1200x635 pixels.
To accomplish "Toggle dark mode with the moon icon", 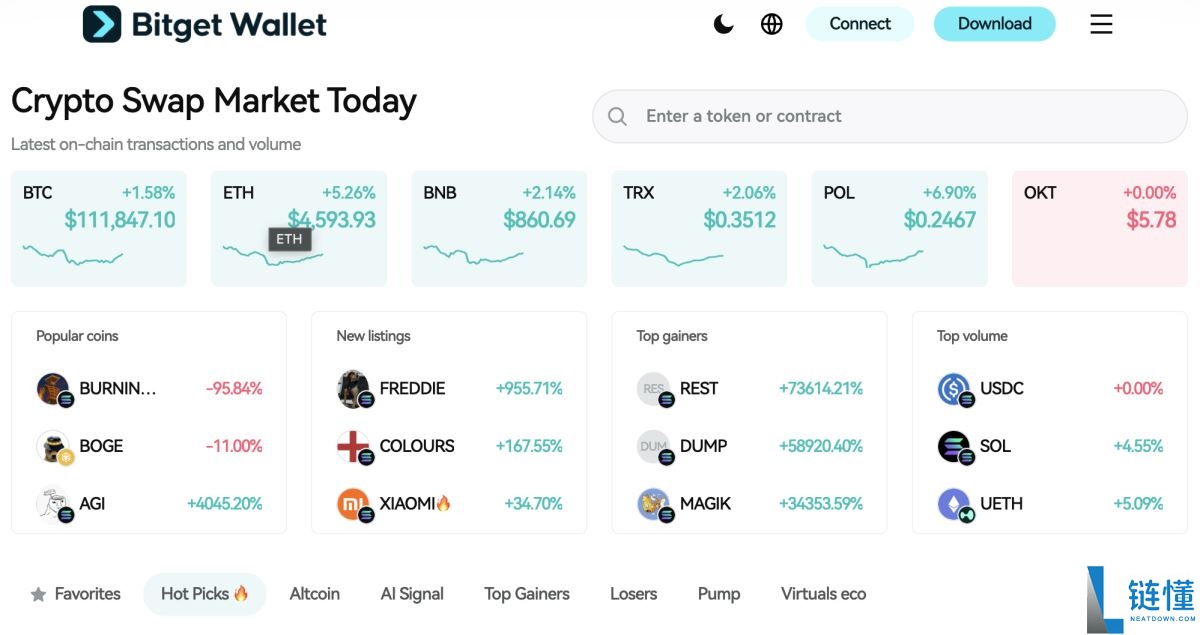I will (x=723, y=24).
